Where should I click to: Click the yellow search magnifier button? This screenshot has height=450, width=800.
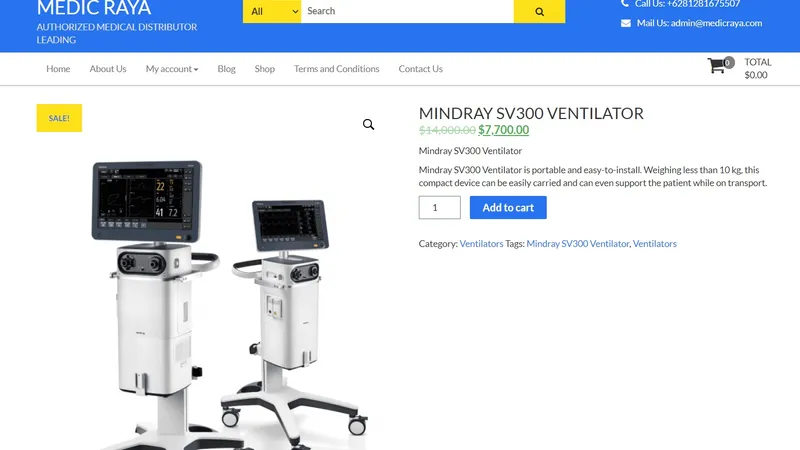pos(539,11)
